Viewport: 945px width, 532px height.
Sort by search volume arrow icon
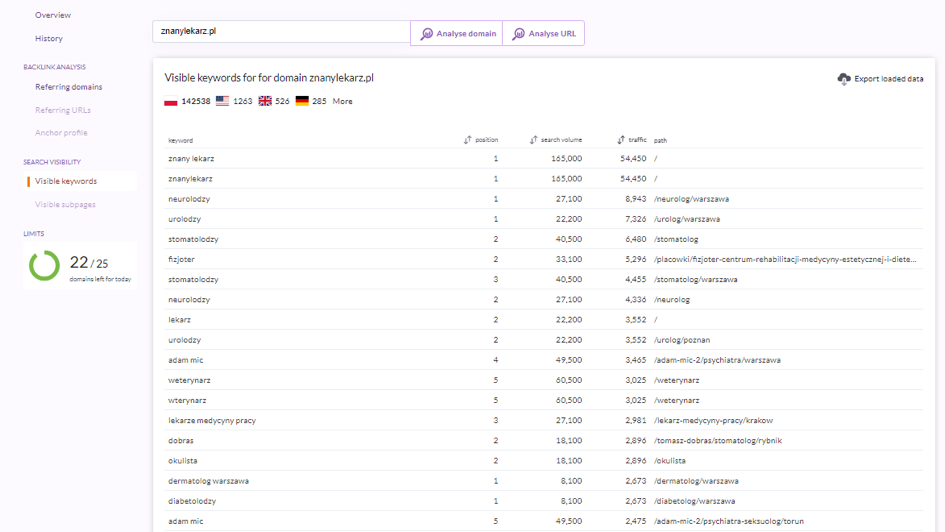[533, 140]
